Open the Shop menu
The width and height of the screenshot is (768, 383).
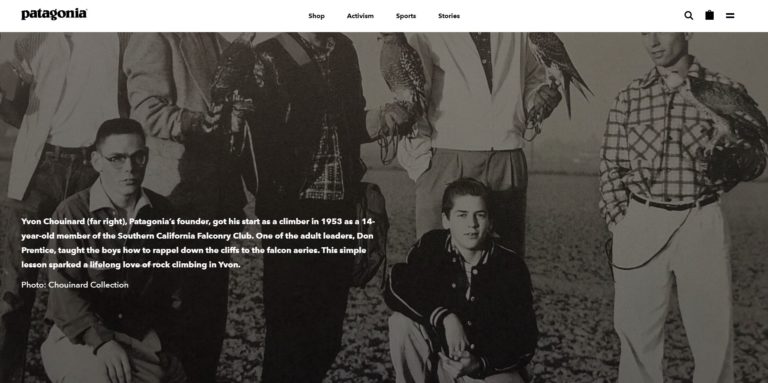point(316,16)
